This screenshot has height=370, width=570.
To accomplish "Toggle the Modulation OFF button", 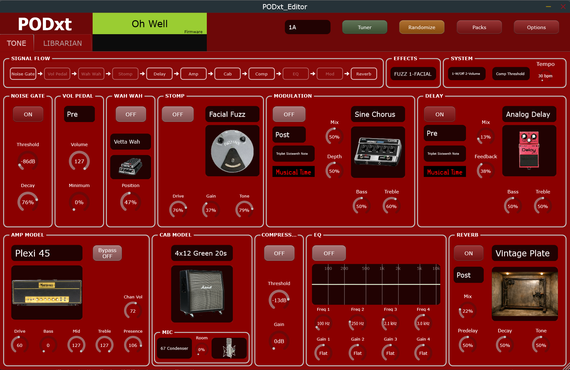I will pyautogui.click(x=289, y=114).
